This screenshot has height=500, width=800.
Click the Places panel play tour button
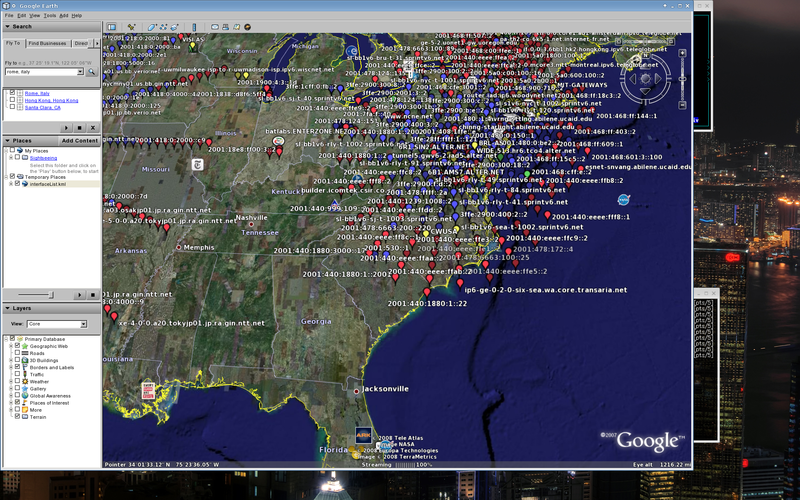tap(79, 295)
